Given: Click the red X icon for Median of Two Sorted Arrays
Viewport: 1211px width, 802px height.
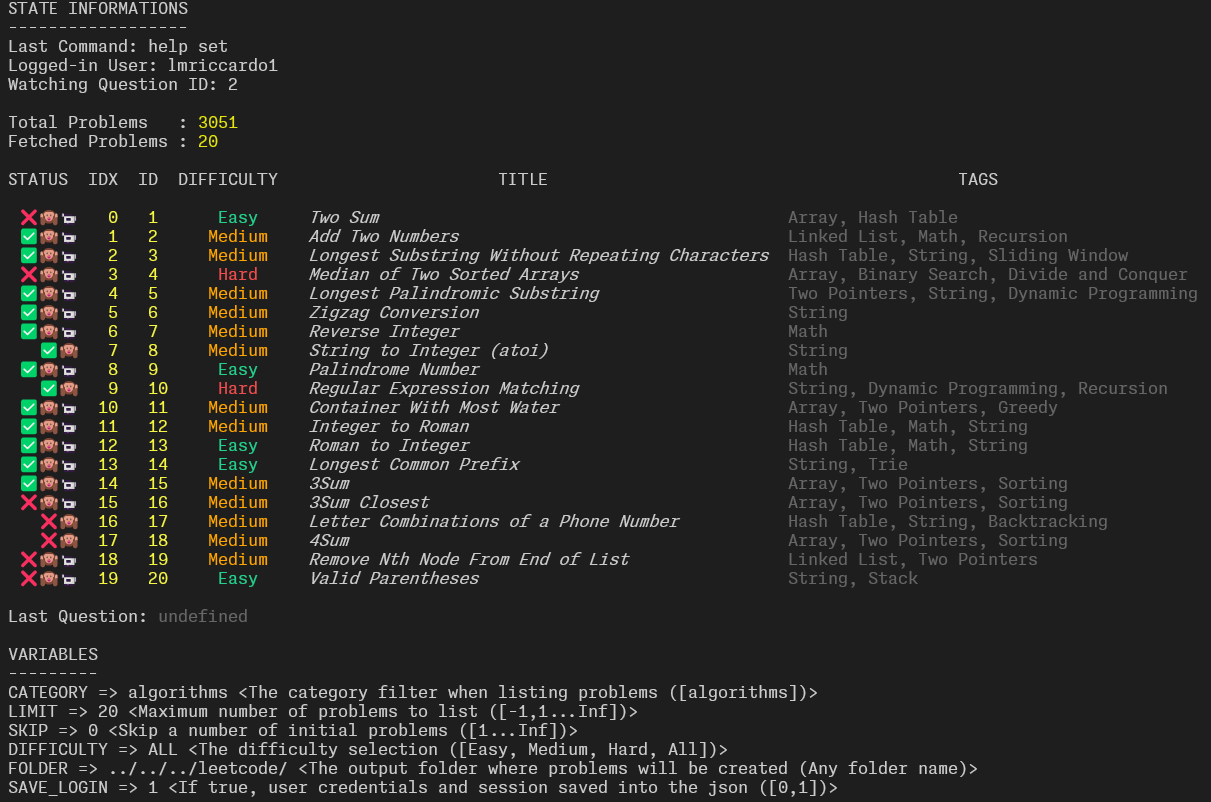Looking at the screenshot, I should (x=28, y=274).
